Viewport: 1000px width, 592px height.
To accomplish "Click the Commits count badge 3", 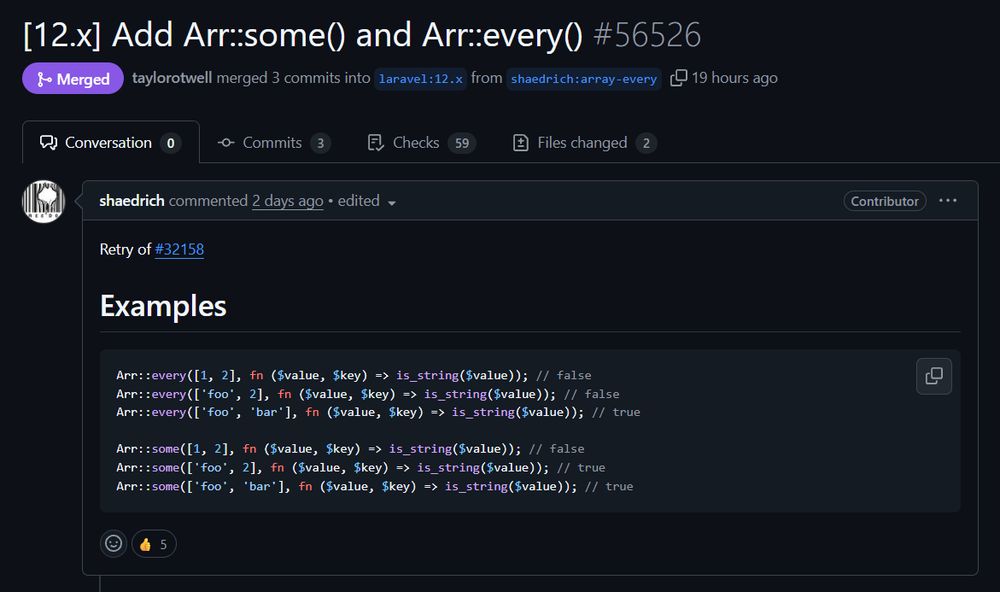I will 321,144.
